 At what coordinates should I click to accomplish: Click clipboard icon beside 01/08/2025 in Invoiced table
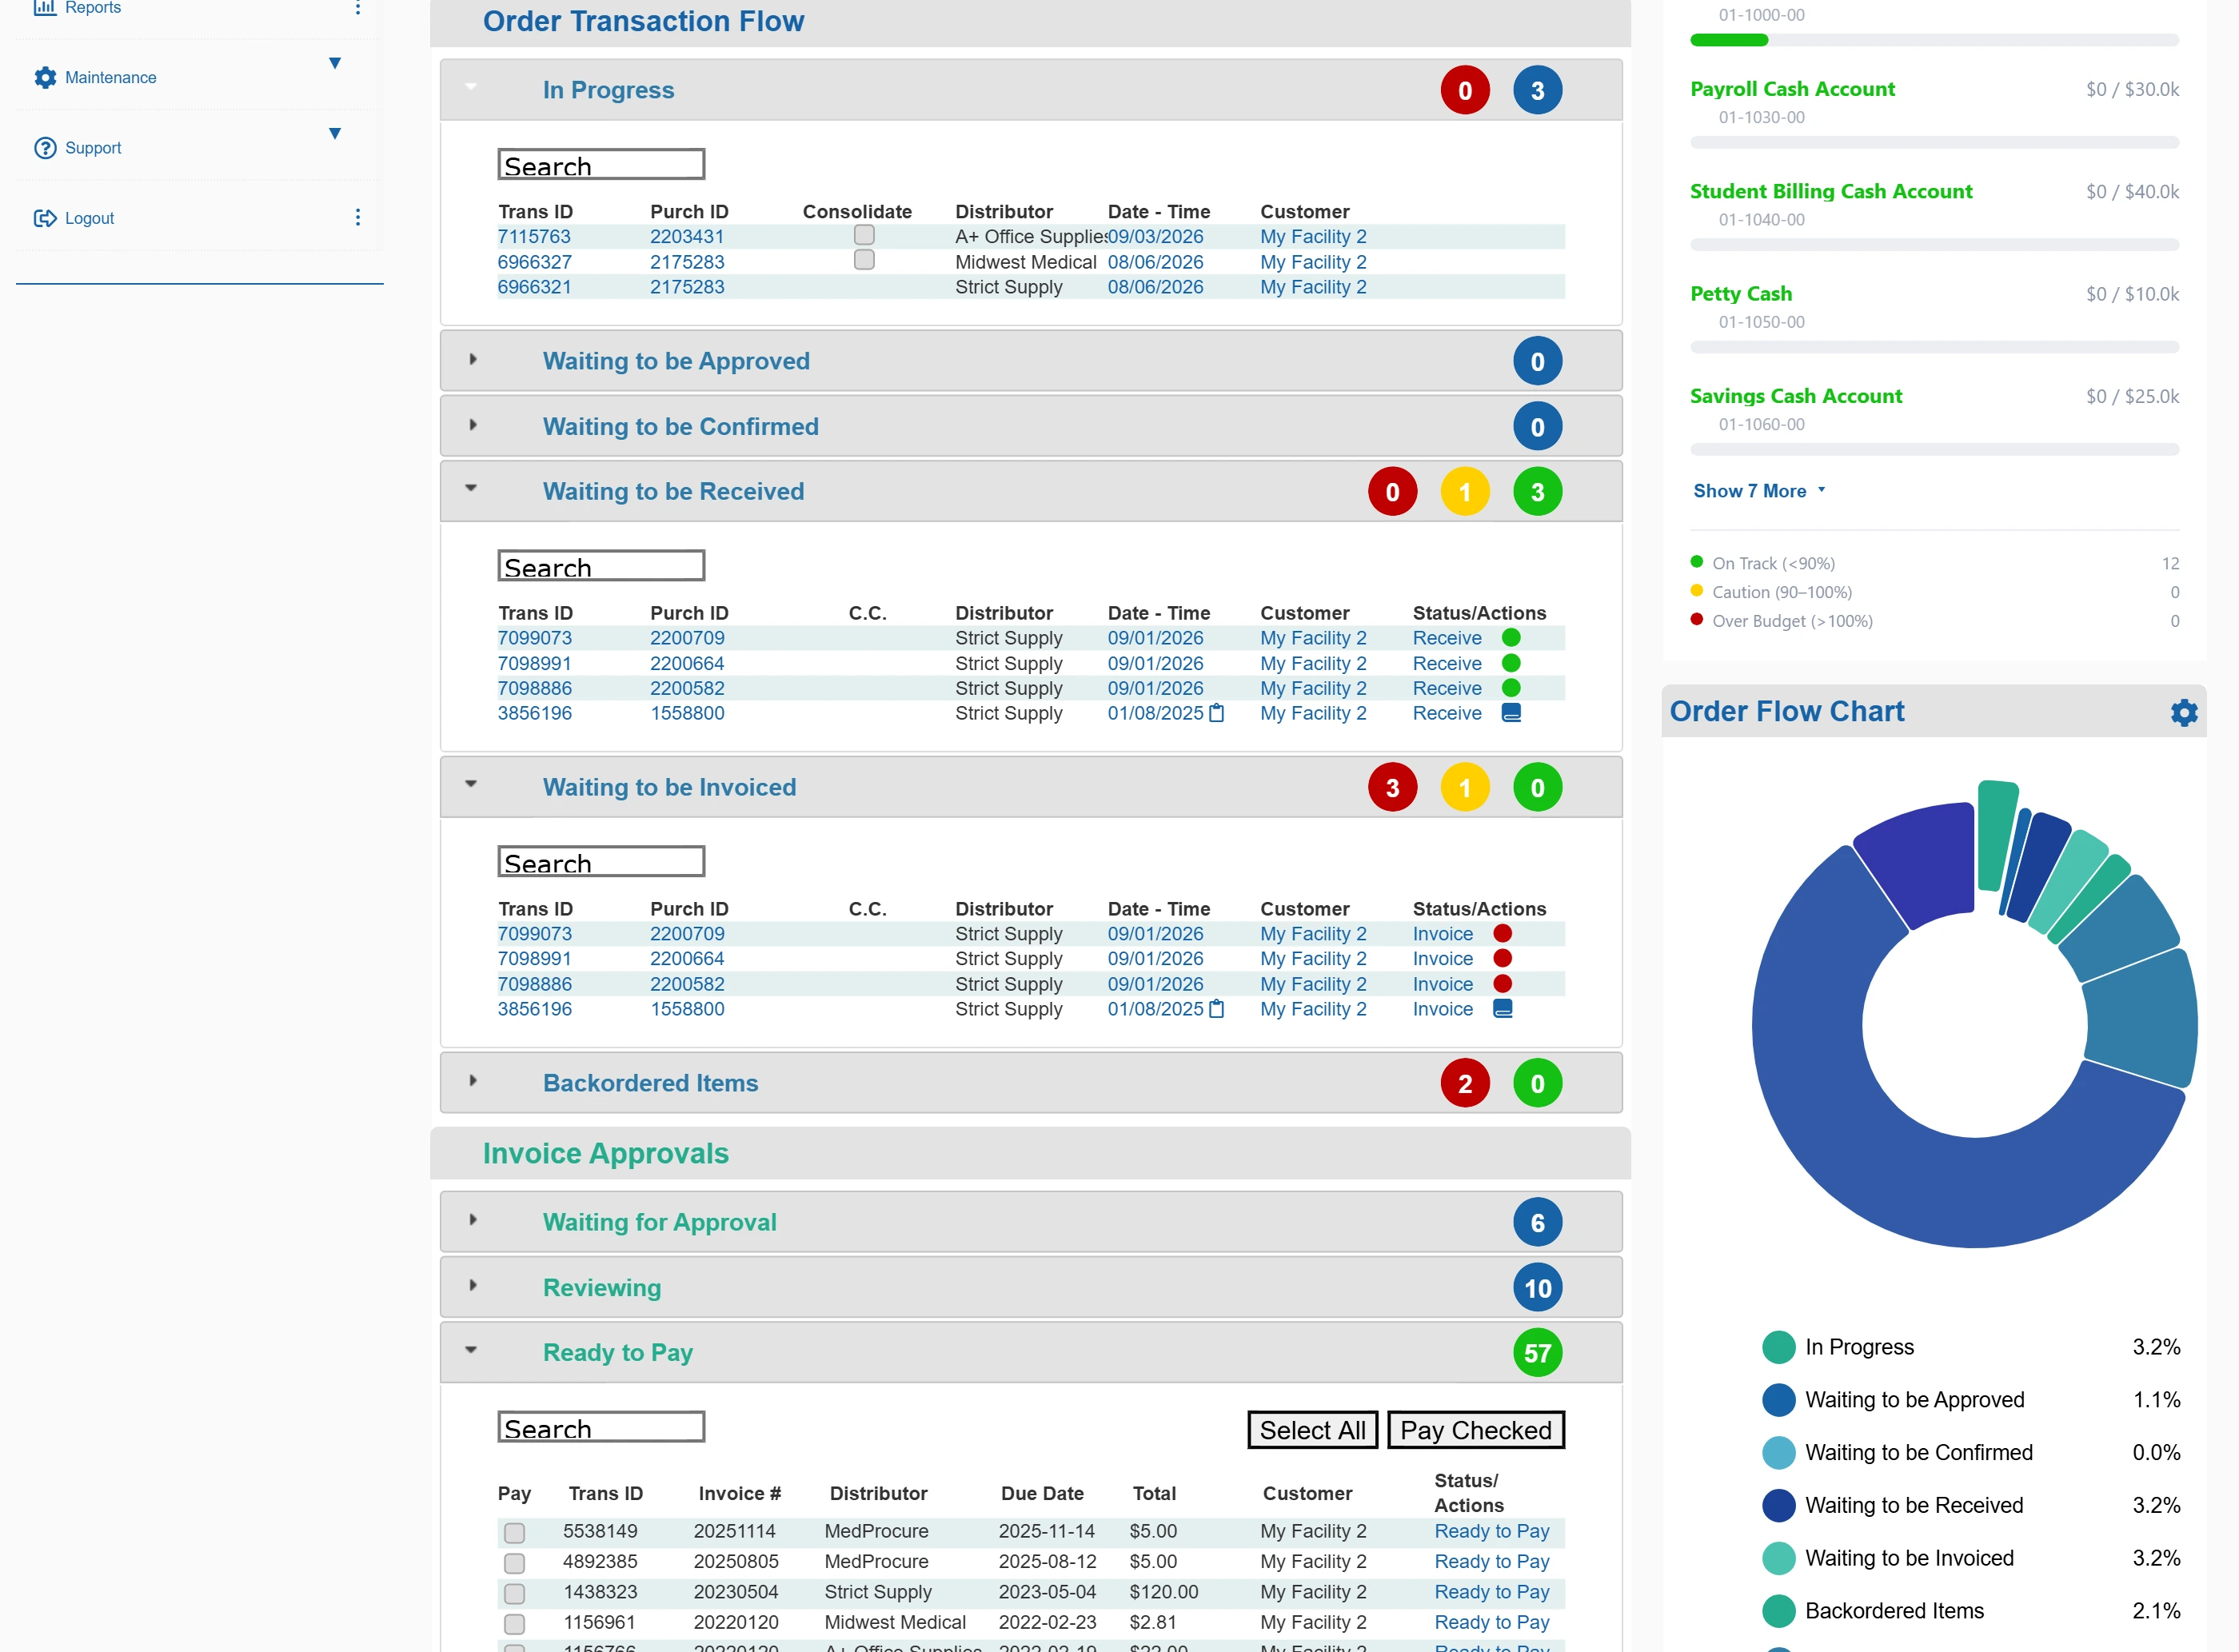pos(1216,1009)
